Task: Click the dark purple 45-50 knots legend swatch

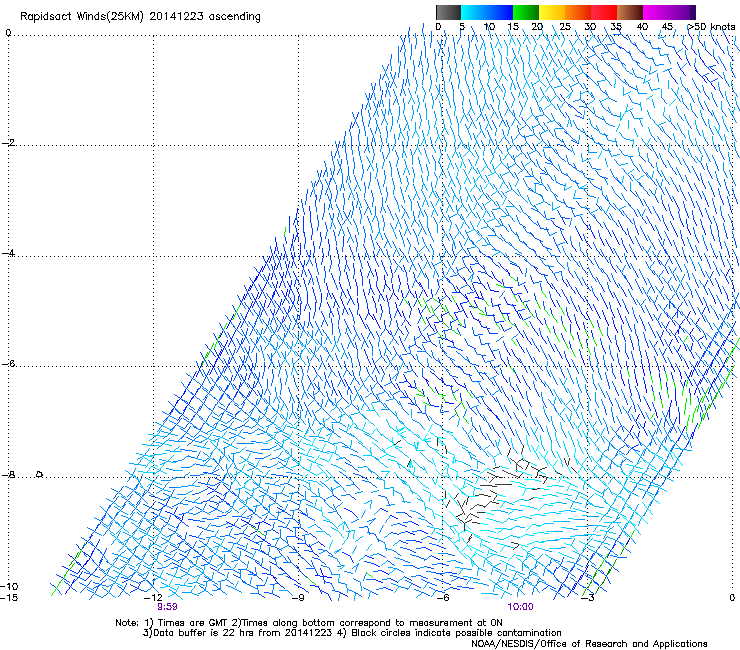Action: pos(682,12)
